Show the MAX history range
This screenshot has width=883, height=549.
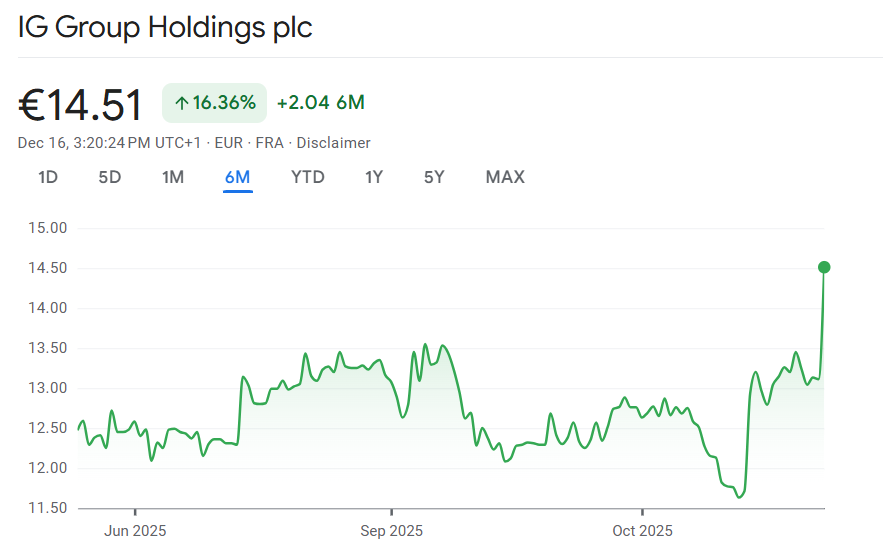point(505,177)
